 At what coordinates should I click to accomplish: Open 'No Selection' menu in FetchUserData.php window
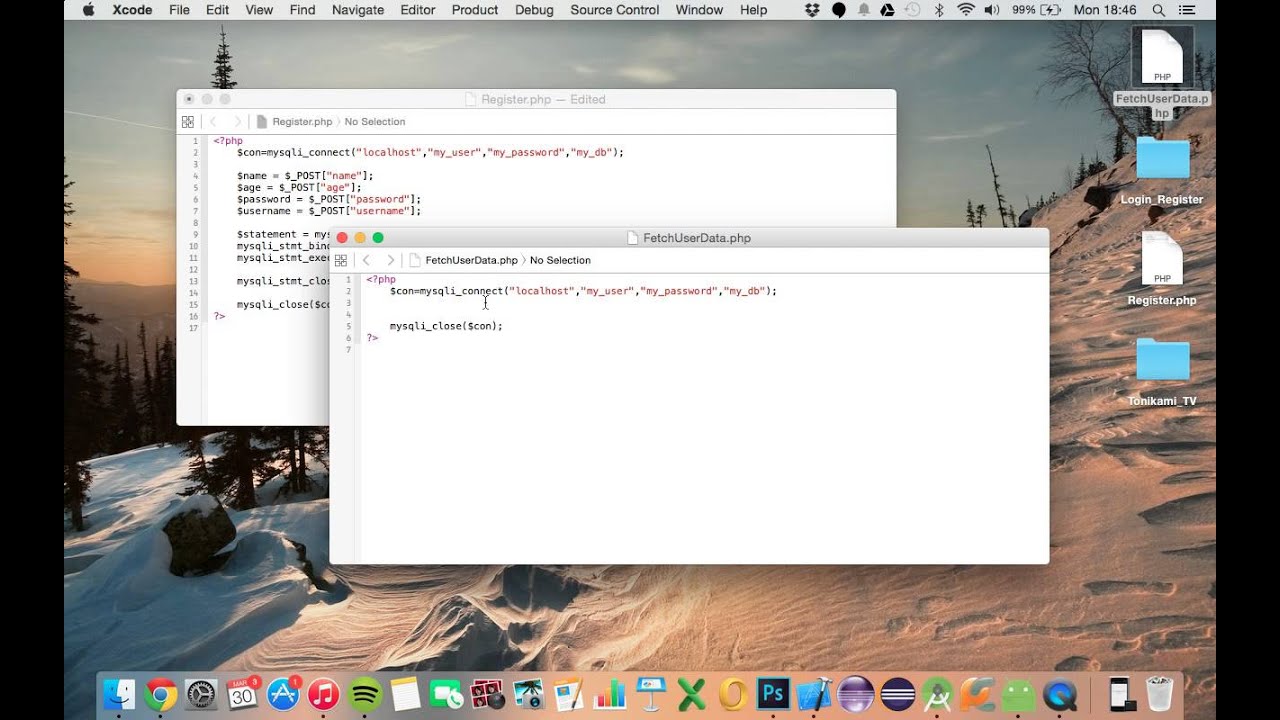[x=560, y=260]
